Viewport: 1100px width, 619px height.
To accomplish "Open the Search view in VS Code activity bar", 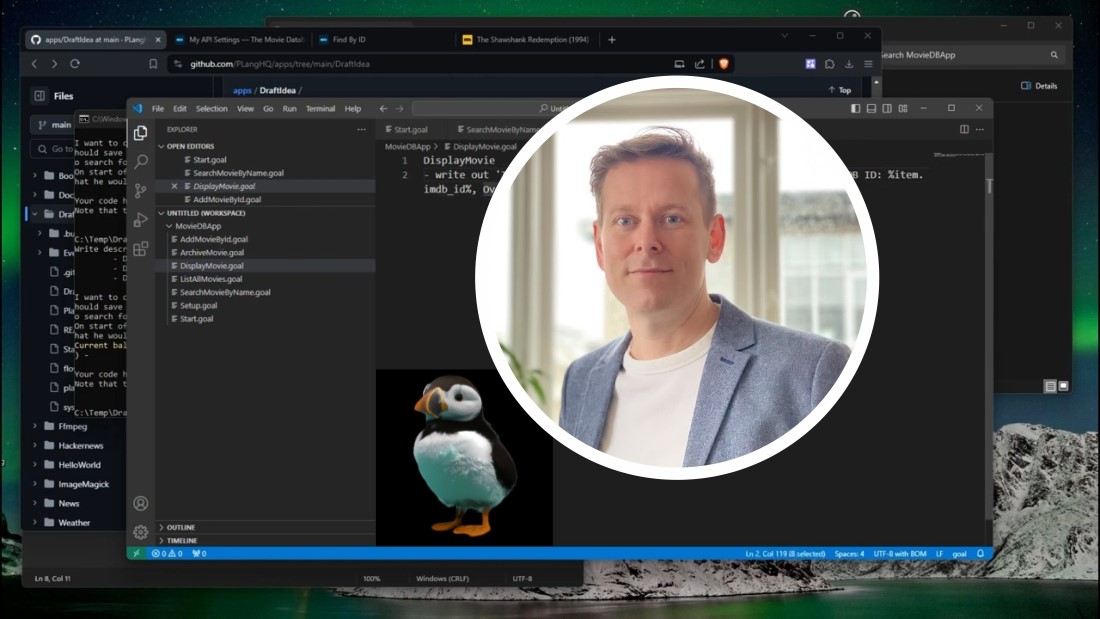I will point(140,161).
